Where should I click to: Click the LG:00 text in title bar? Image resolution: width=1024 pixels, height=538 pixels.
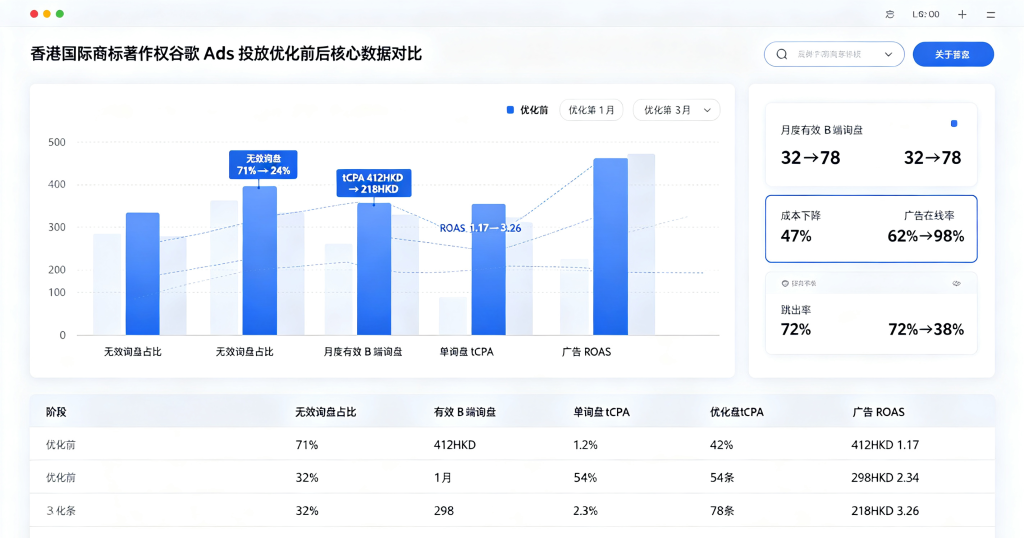pyautogui.click(x=925, y=14)
